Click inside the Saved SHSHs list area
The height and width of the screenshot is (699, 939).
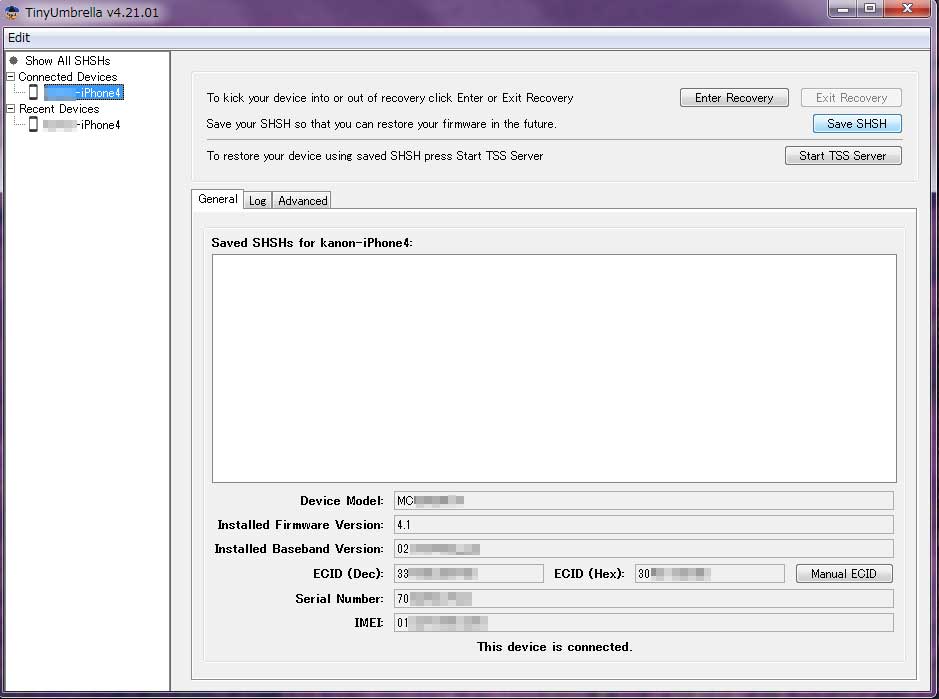point(554,368)
